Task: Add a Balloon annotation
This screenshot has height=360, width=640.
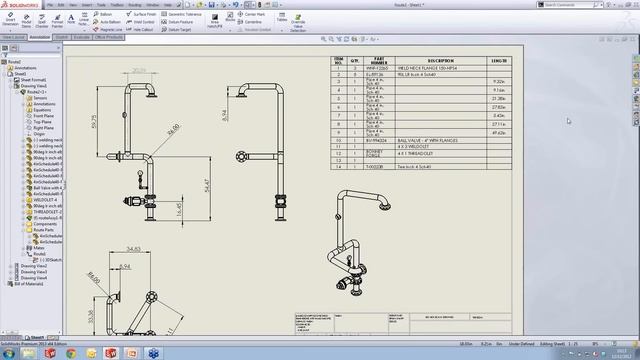Action: (x=102, y=14)
